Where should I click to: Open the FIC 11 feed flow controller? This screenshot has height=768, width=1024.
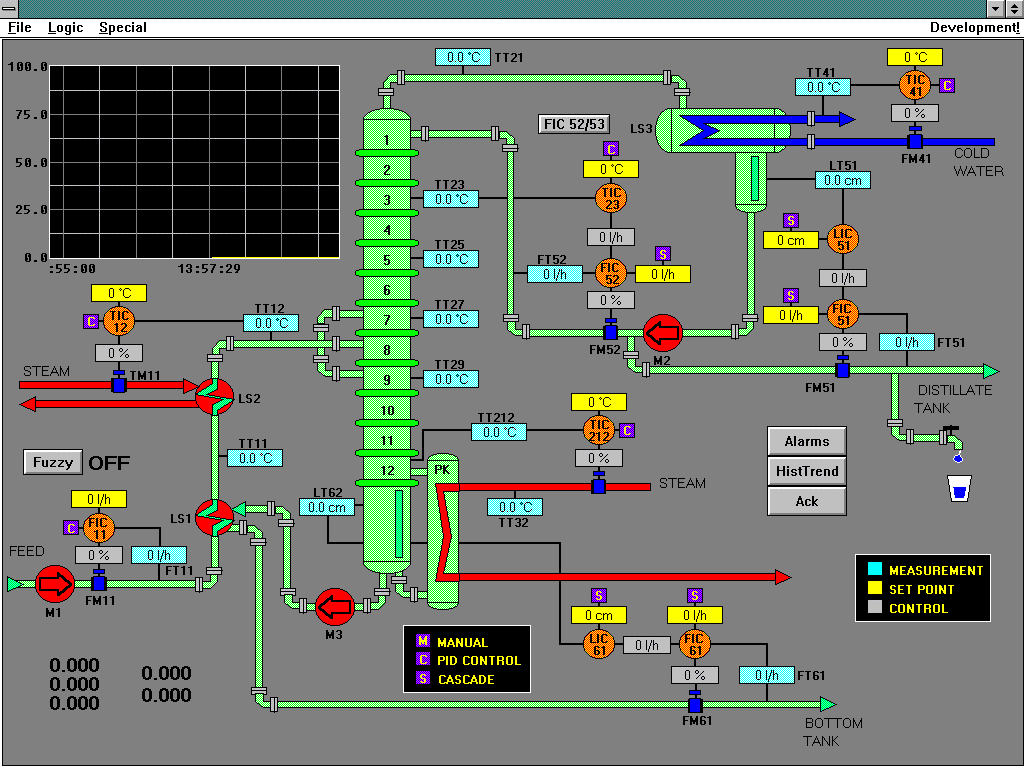[97, 526]
